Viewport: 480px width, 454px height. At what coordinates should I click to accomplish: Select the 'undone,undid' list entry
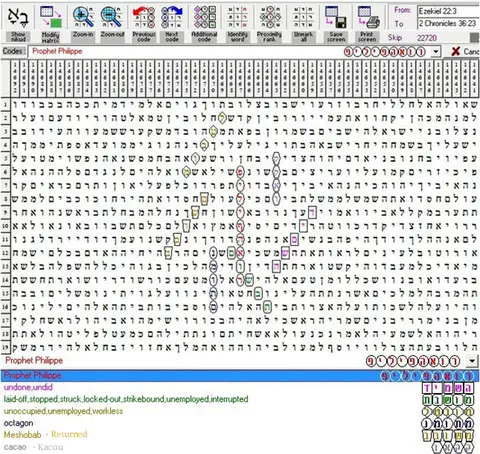tap(28, 387)
